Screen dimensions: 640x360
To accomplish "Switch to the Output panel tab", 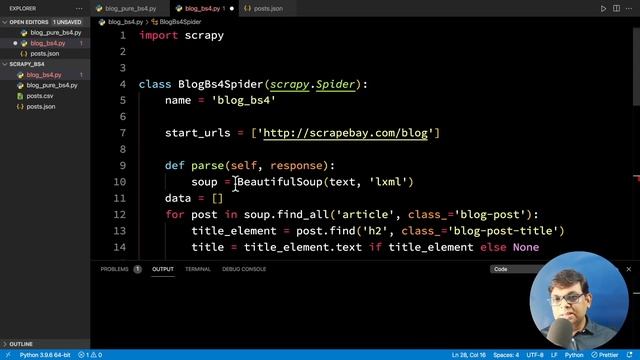I will (x=163, y=269).
